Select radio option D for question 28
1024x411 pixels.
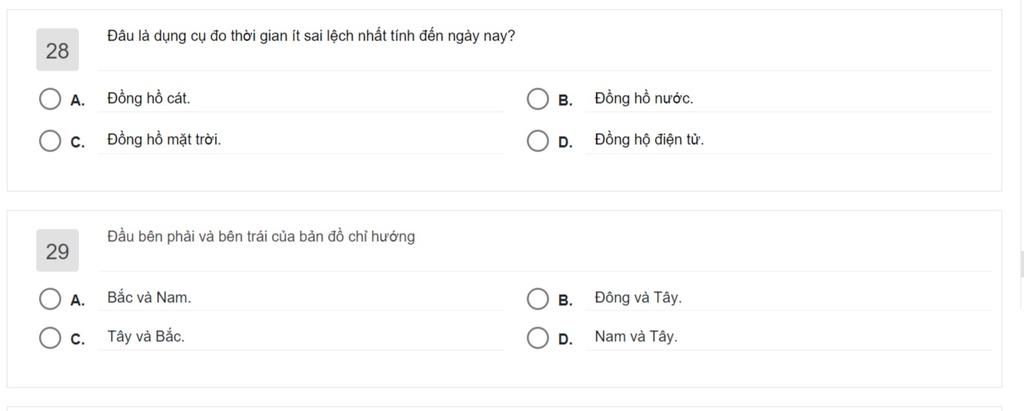(537, 140)
